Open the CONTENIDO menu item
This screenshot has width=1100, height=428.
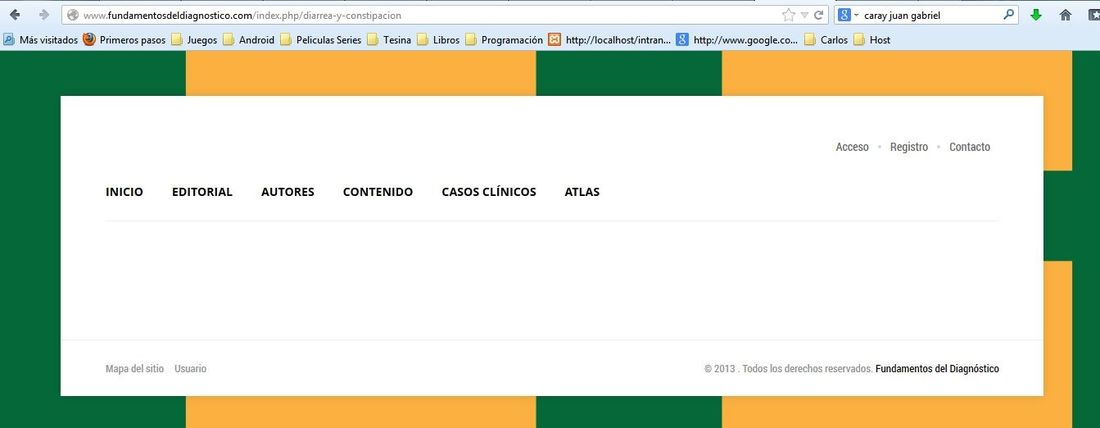pos(378,192)
